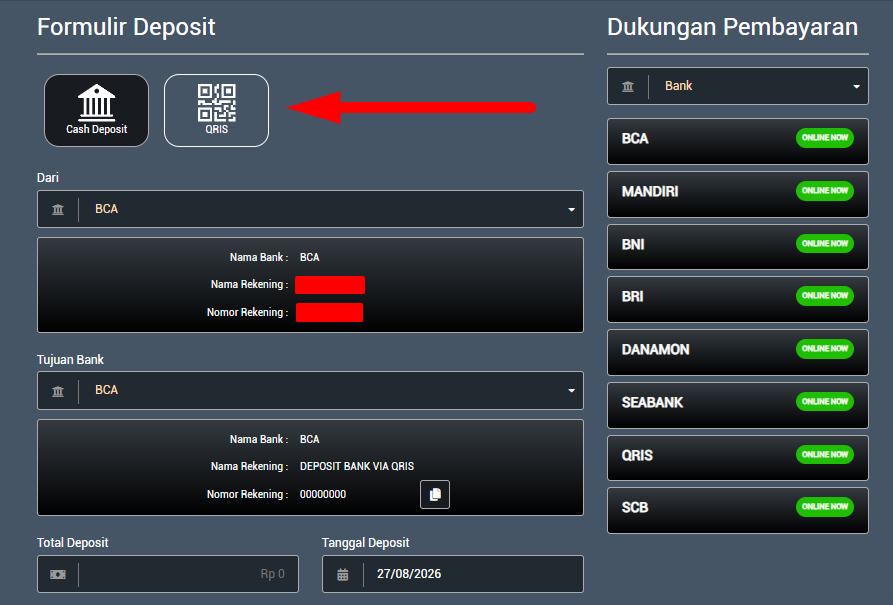
Task: Click ONLINE NOW badge for BNI
Action: tap(825, 244)
